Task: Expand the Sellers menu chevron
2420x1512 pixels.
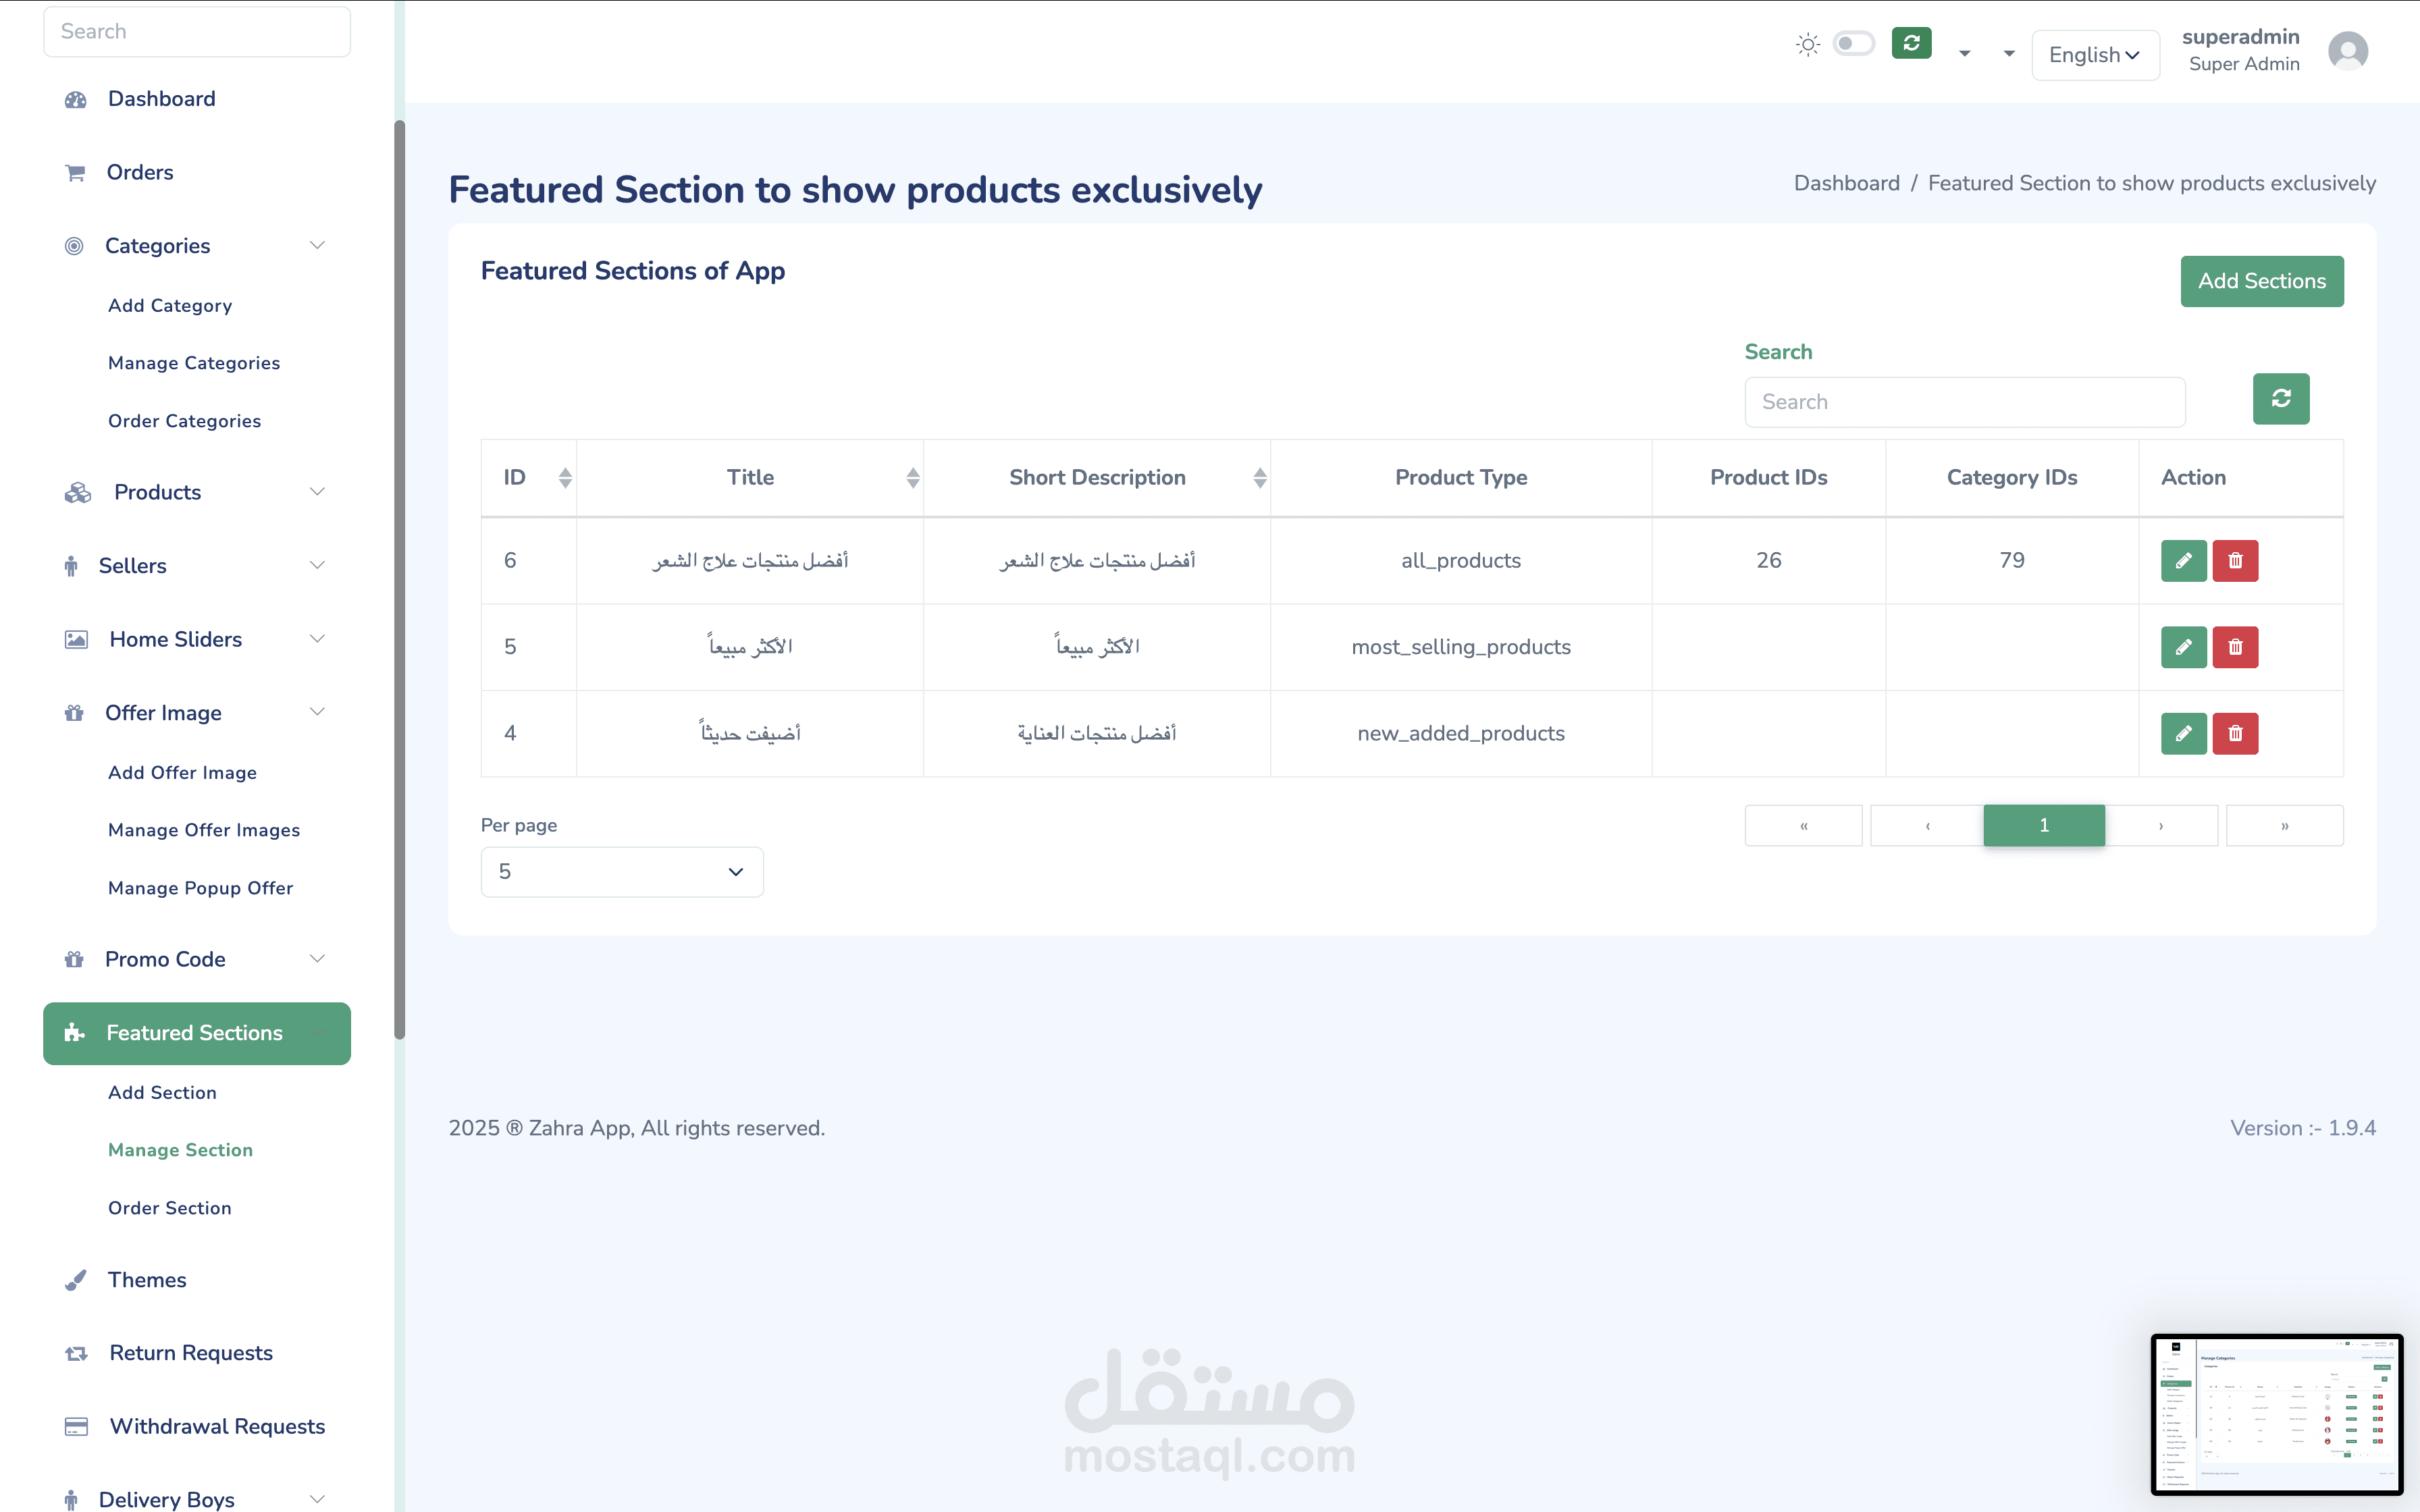Action: [317, 566]
